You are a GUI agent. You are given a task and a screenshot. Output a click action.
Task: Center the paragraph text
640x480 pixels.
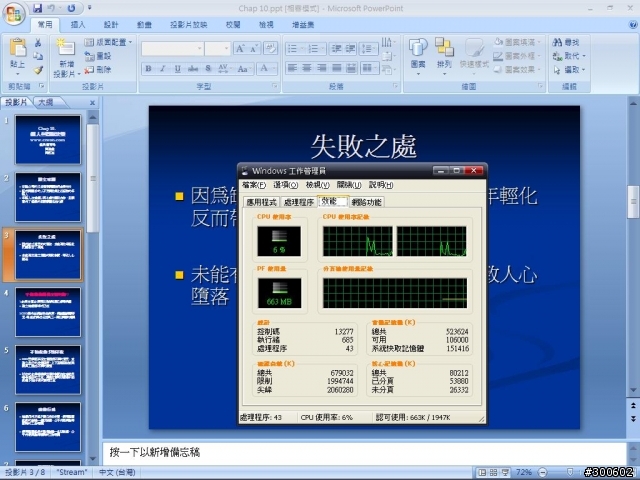(x=307, y=68)
